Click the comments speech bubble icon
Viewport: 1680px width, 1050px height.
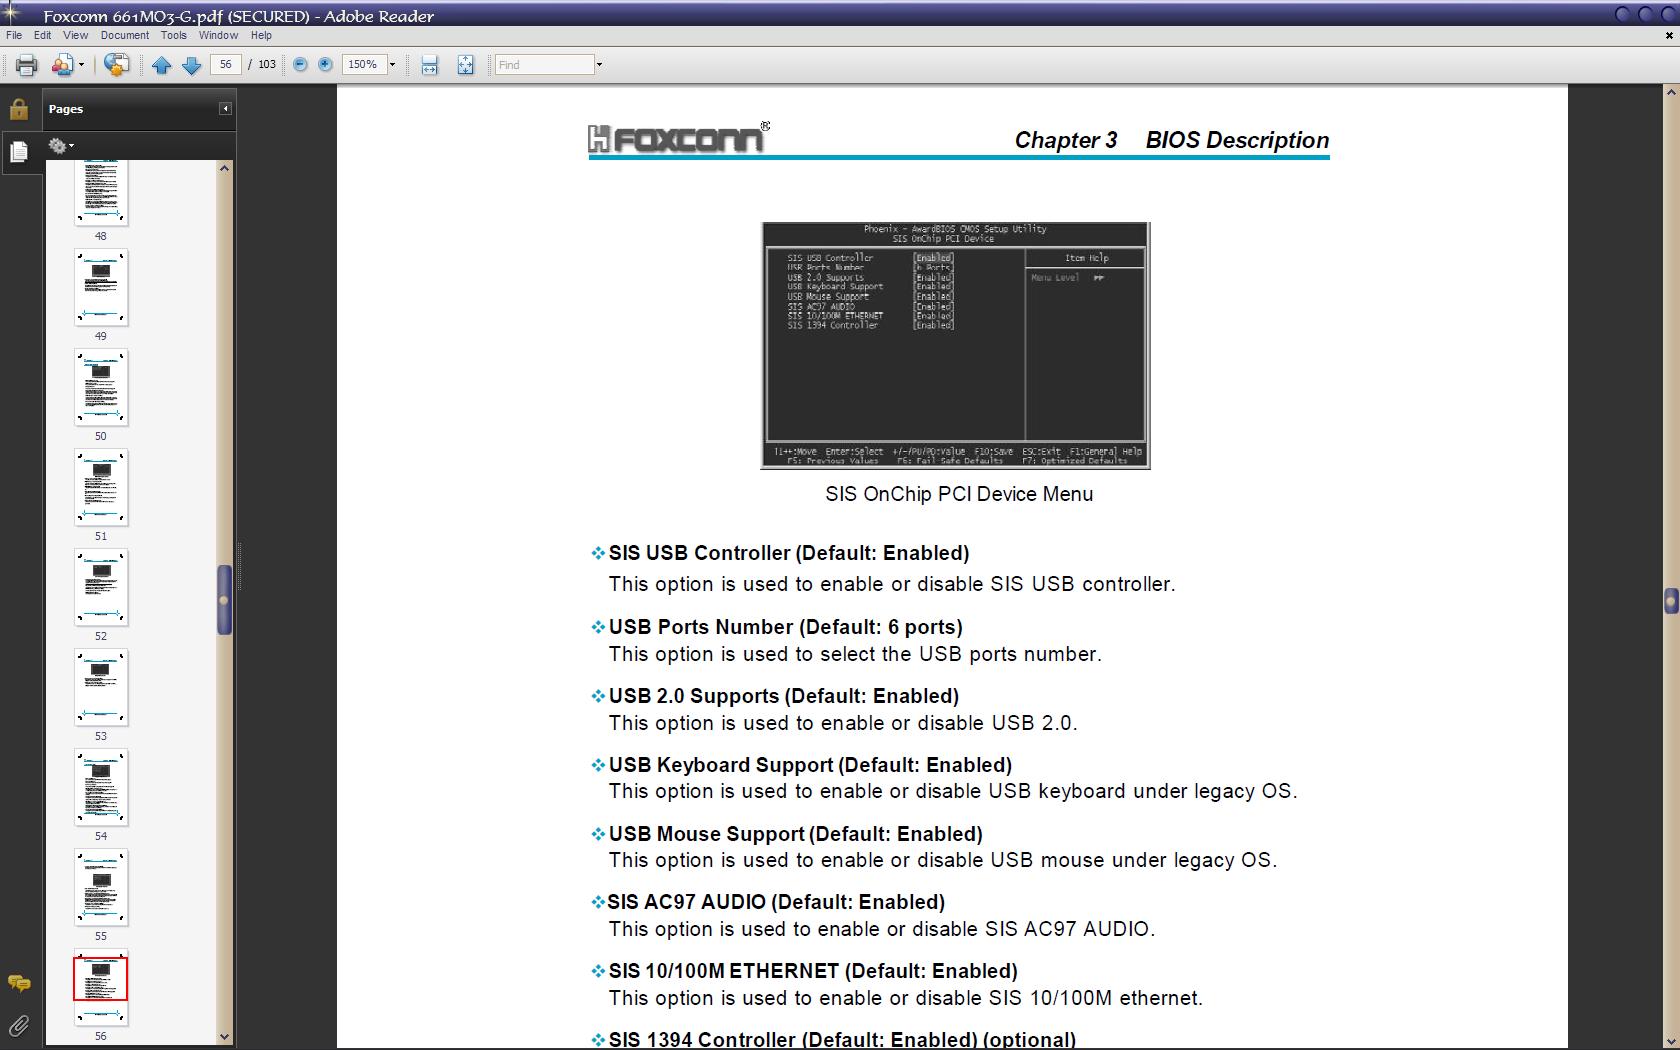click(x=18, y=984)
